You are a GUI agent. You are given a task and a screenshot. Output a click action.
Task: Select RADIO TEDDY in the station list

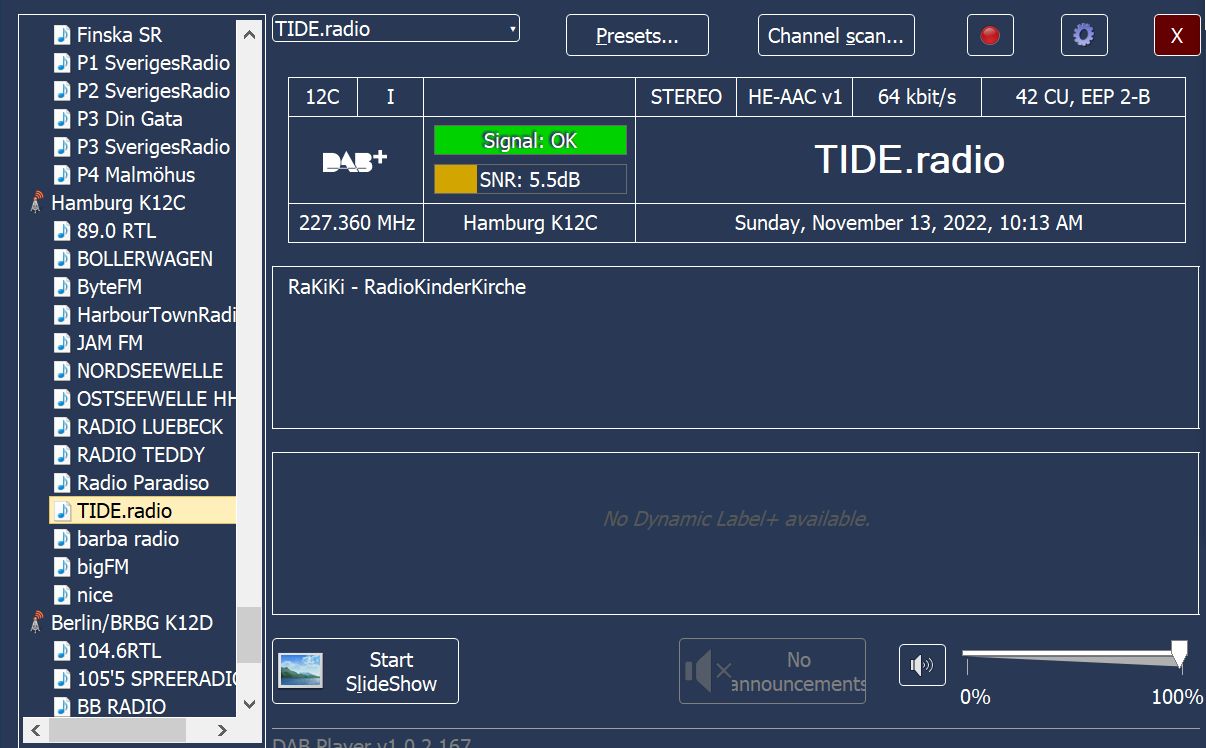tap(141, 455)
